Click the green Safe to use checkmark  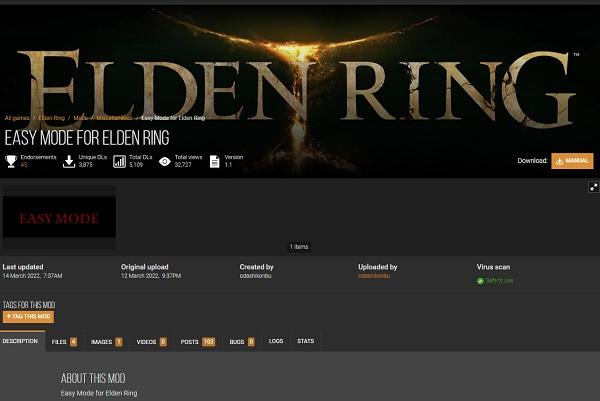coord(480,280)
